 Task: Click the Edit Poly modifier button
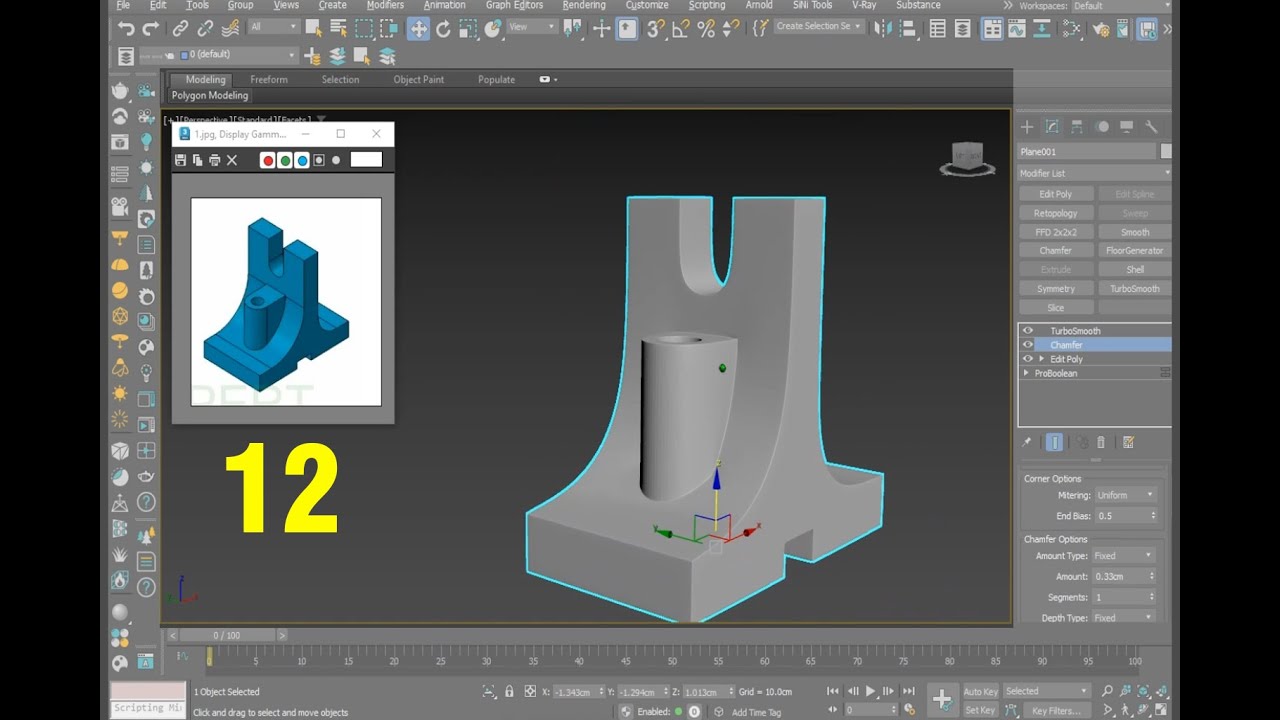pos(1055,194)
